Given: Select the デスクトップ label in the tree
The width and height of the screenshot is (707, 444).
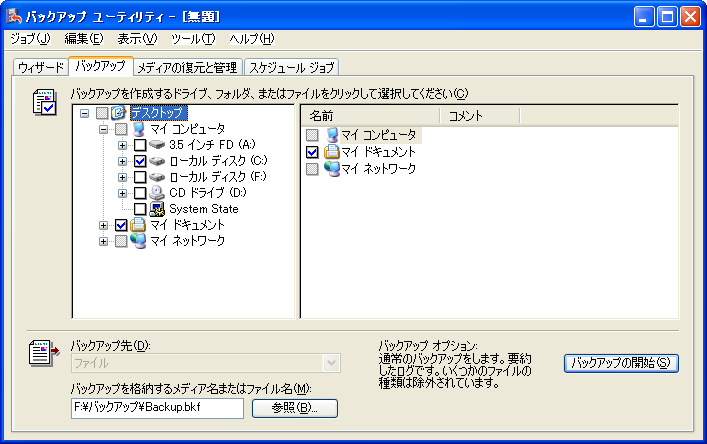Looking at the screenshot, I should (158, 113).
